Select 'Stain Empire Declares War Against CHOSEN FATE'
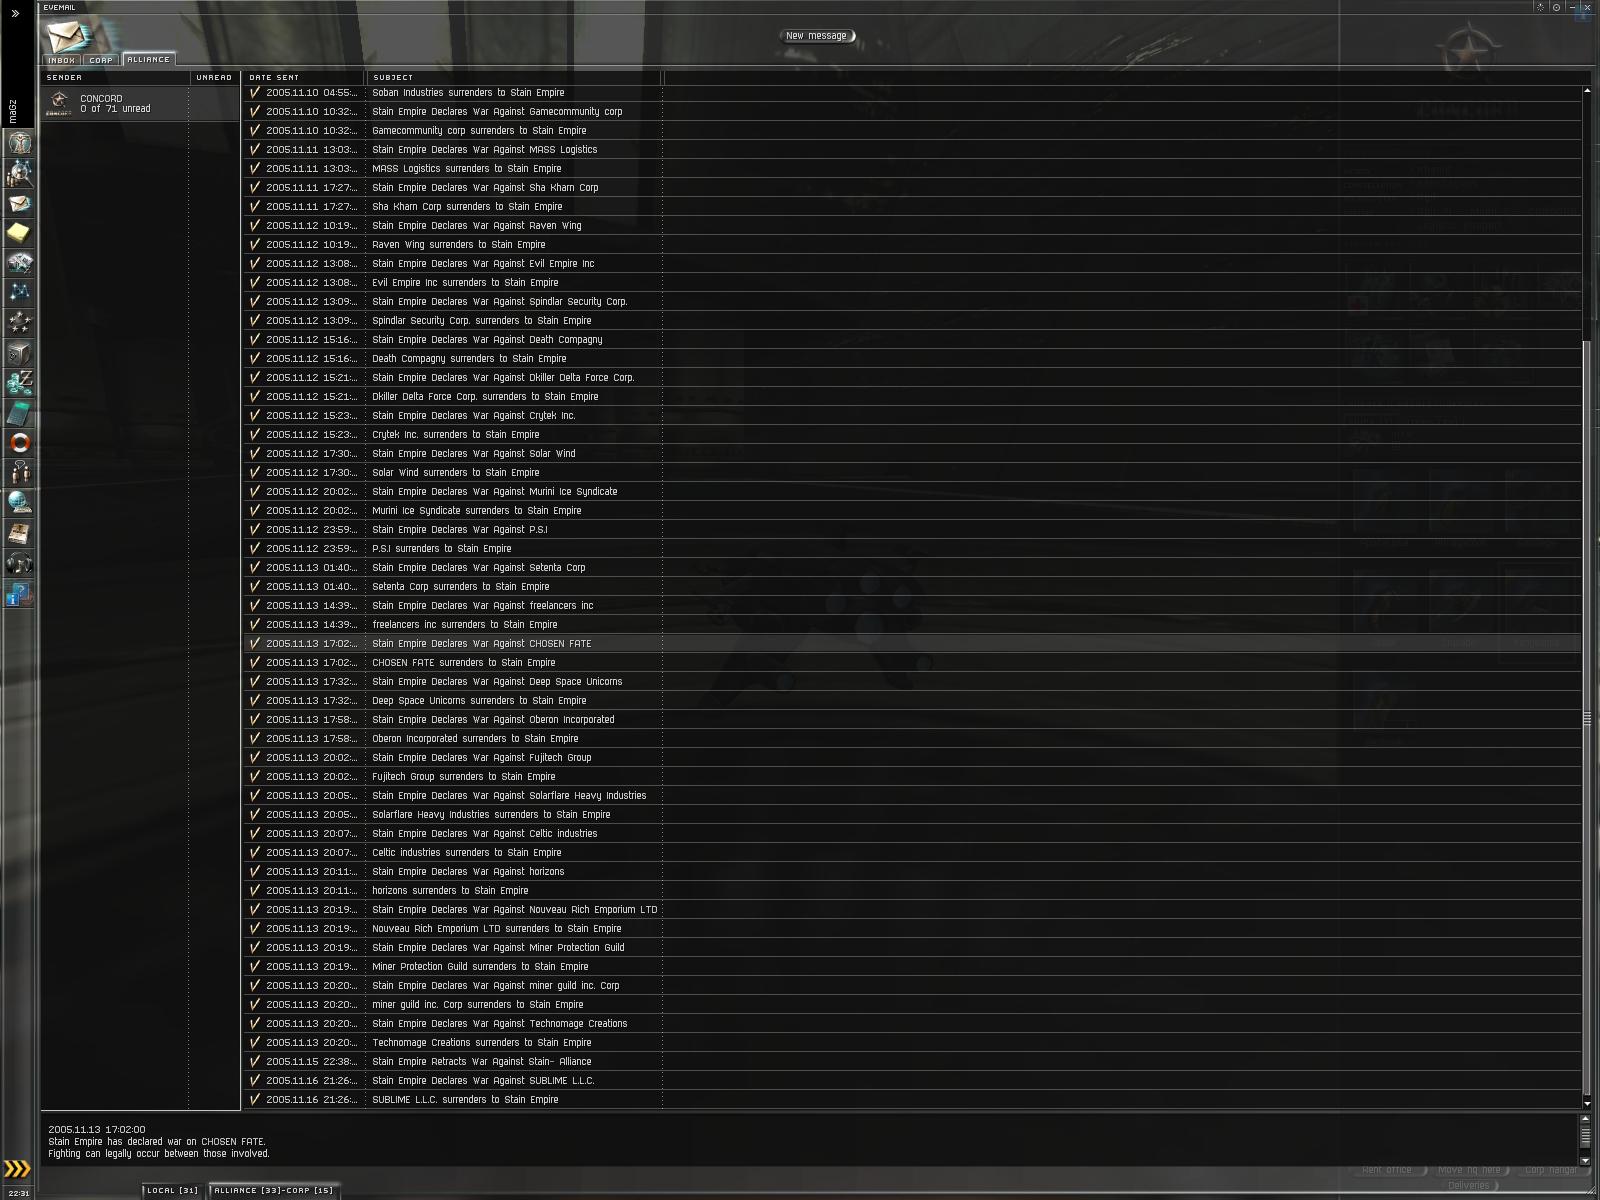1600x1200 pixels. pyautogui.click(x=912, y=643)
